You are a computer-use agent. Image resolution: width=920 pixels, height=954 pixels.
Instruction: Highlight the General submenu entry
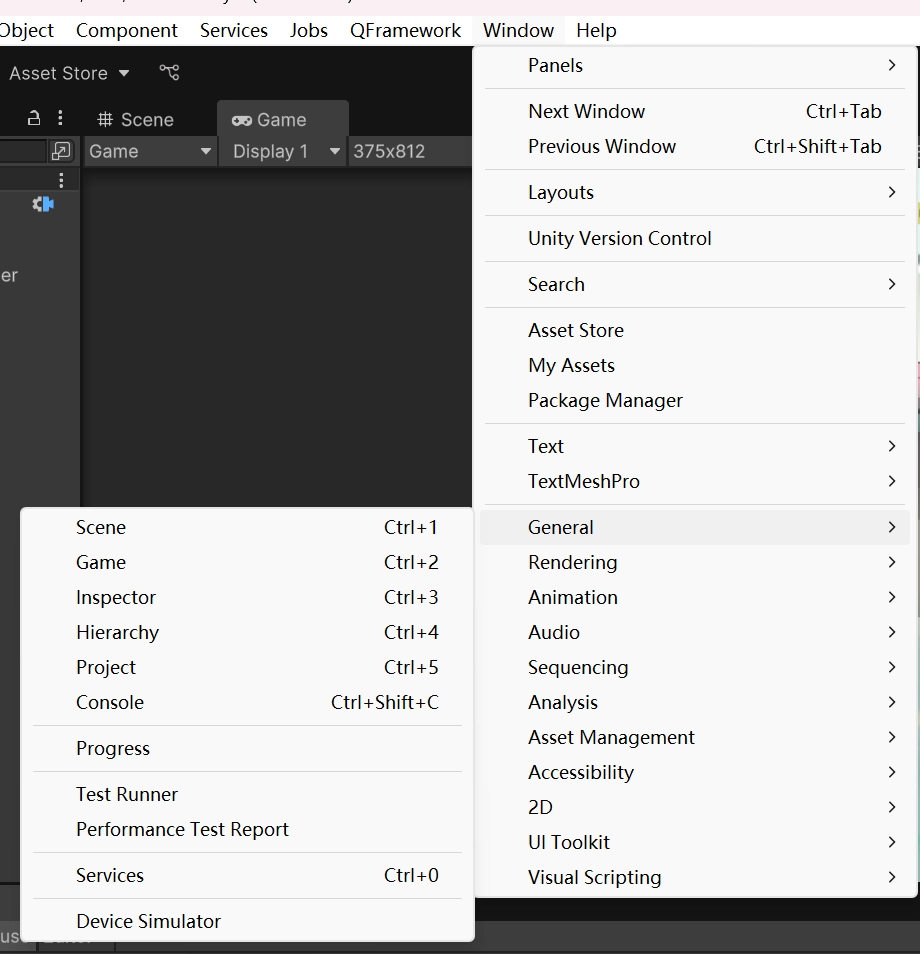(695, 527)
